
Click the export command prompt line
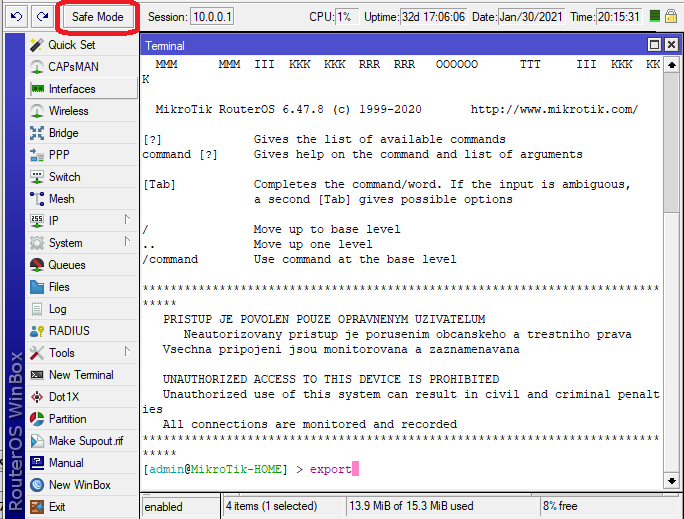(251, 469)
